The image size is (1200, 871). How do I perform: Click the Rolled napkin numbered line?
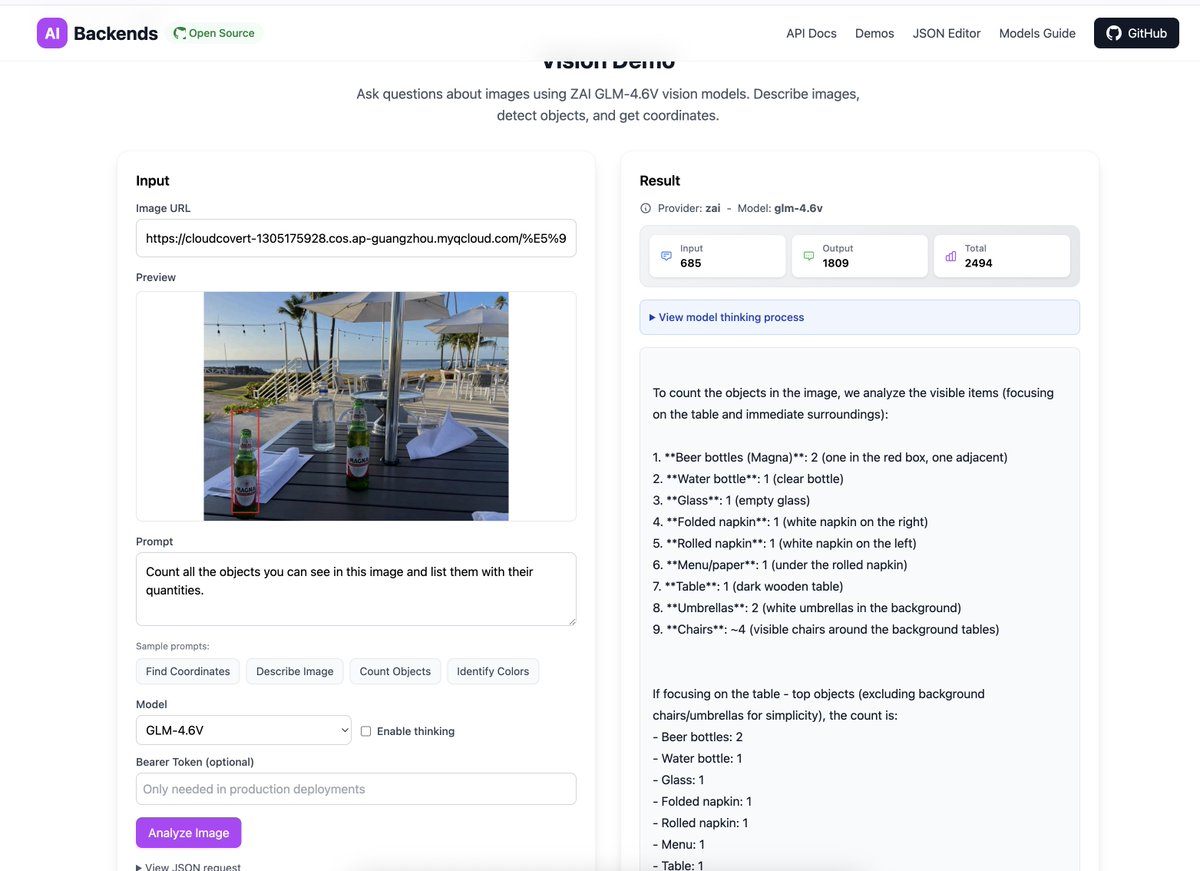pos(785,543)
